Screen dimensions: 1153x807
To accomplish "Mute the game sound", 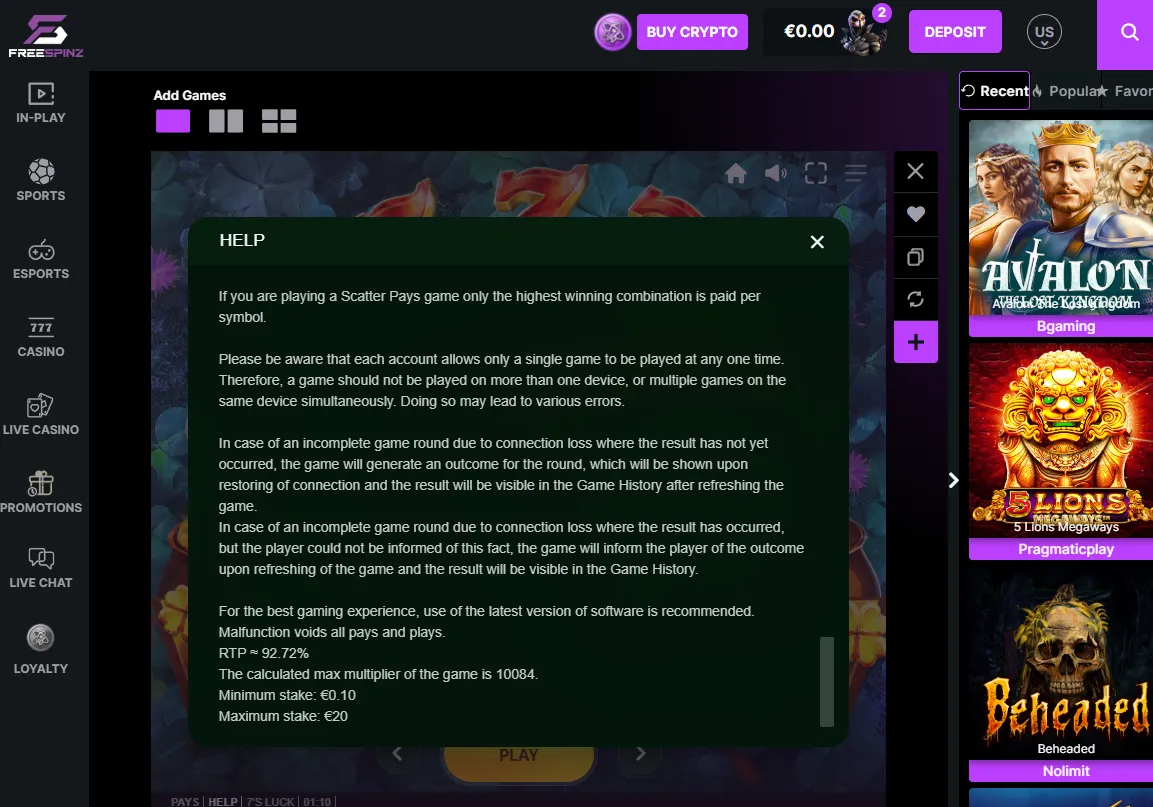I will click(776, 173).
